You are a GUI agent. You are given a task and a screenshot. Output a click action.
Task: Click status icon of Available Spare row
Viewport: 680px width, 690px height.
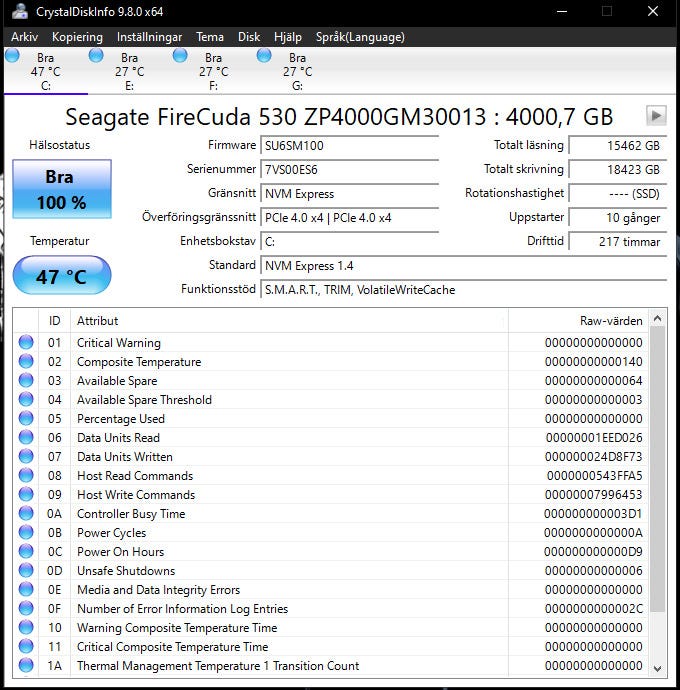pos(26,380)
